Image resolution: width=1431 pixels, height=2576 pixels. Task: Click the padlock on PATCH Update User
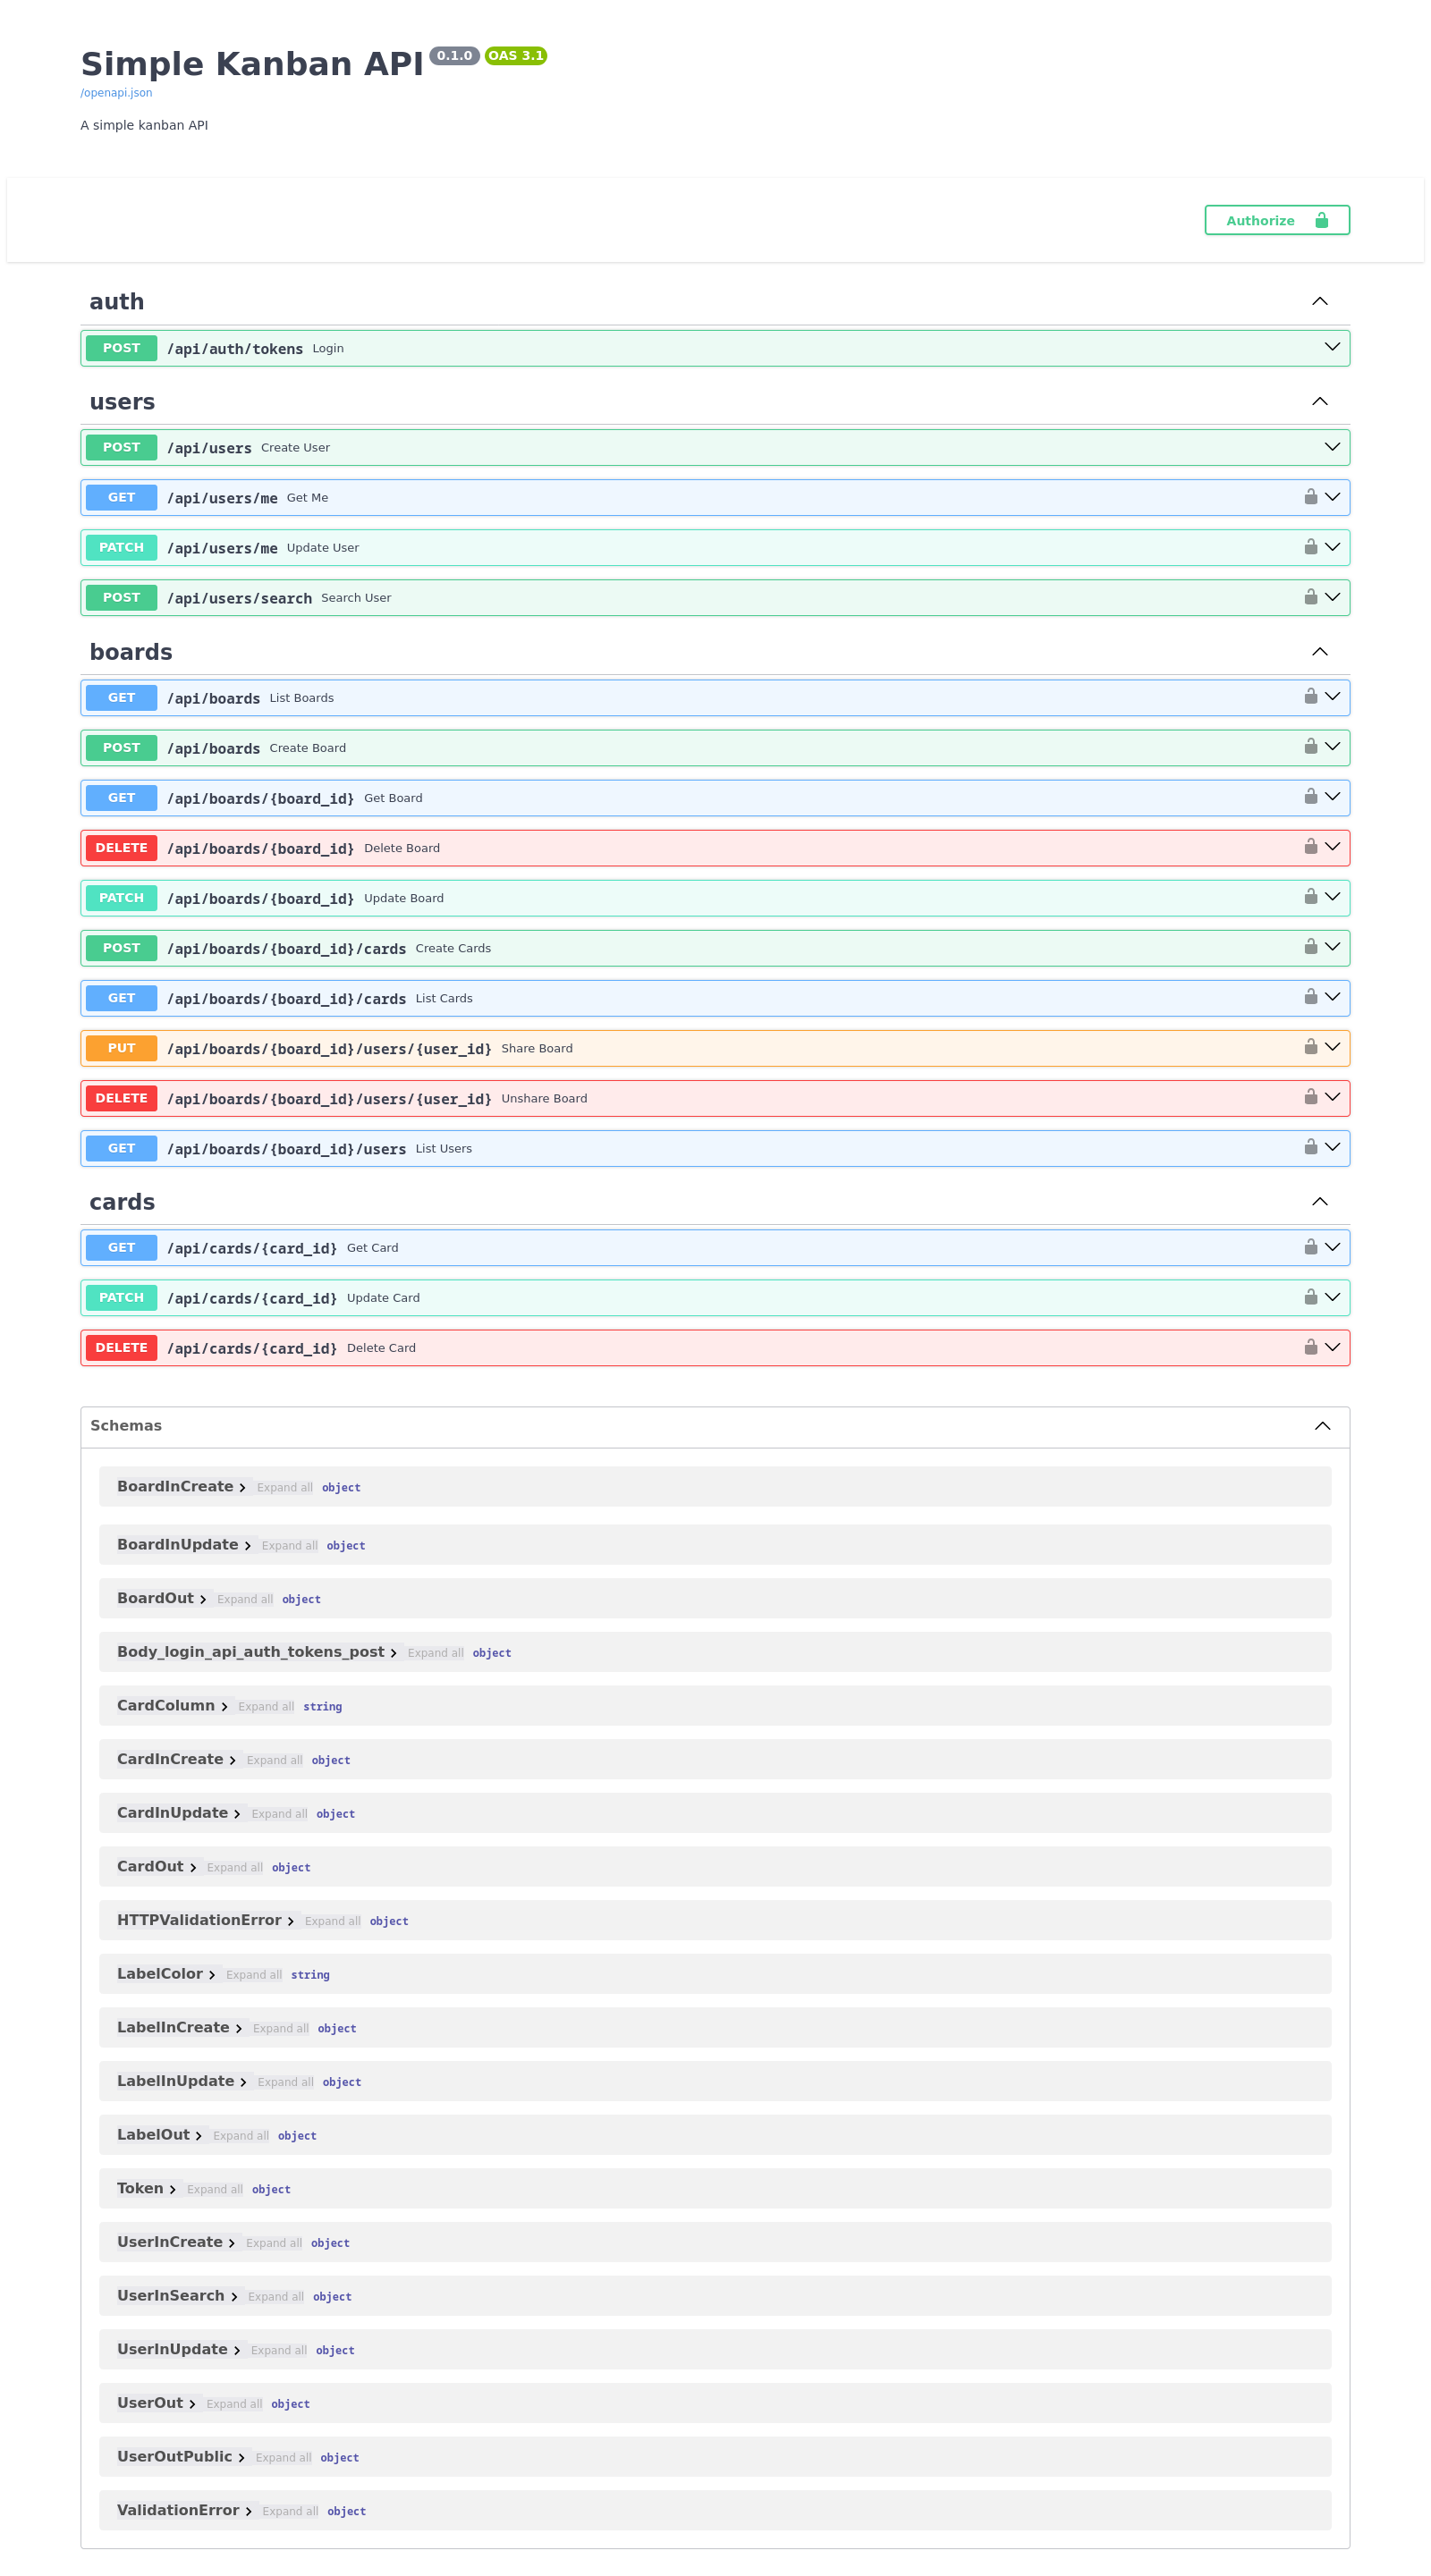point(1310,547)
